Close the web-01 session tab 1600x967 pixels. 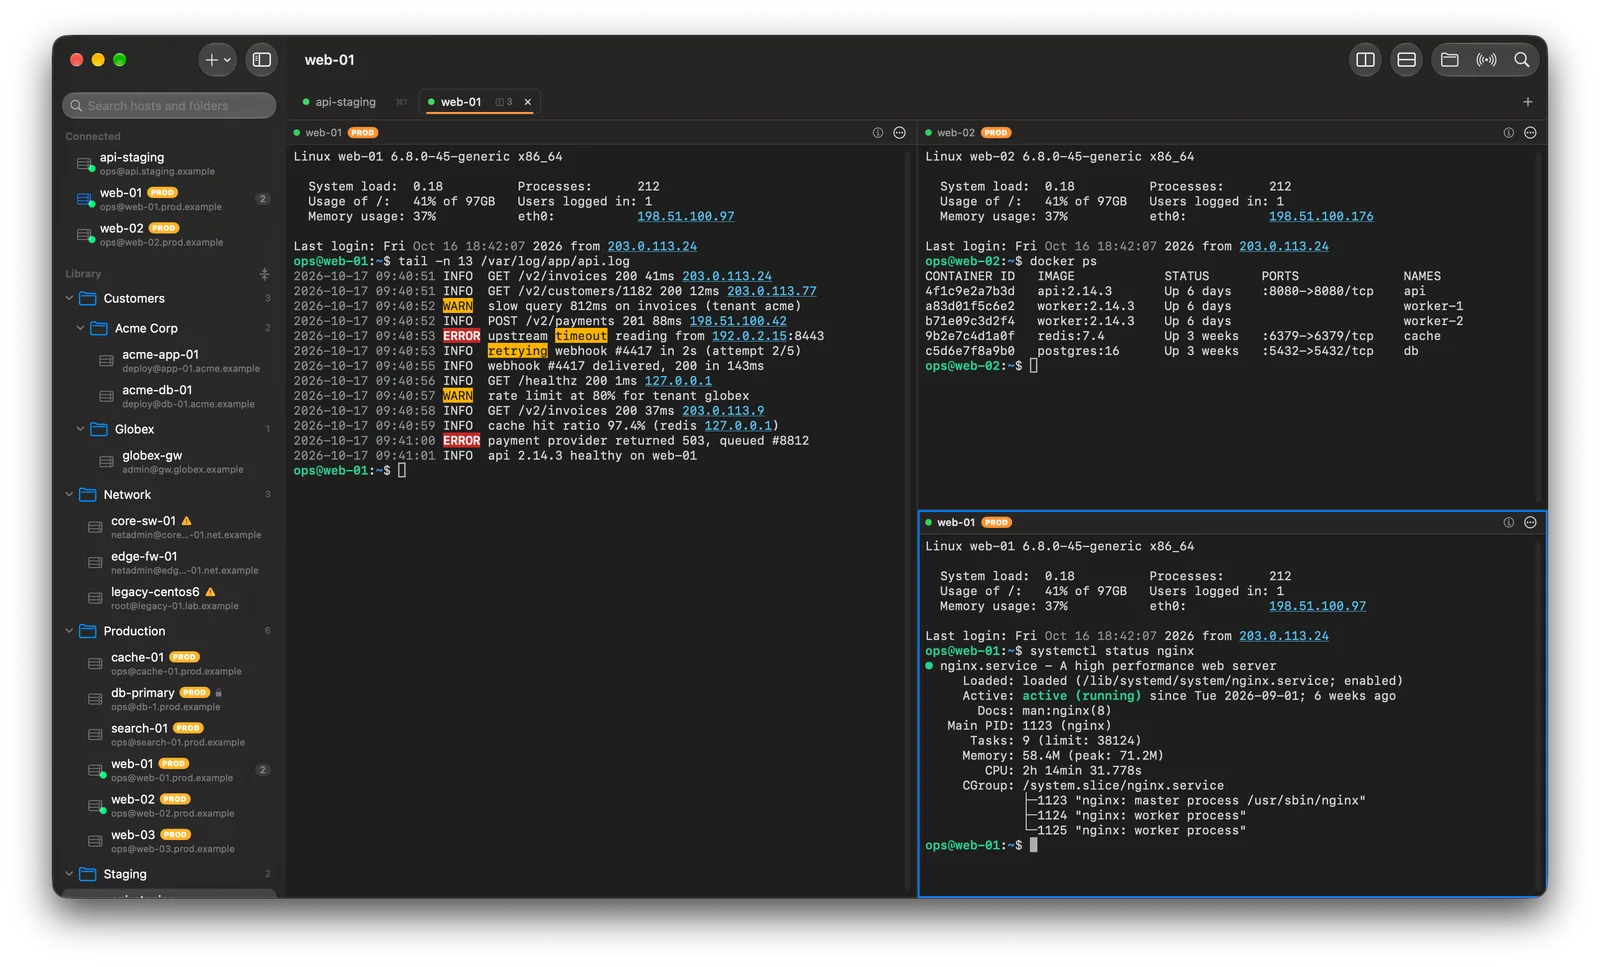coord(528,102)
